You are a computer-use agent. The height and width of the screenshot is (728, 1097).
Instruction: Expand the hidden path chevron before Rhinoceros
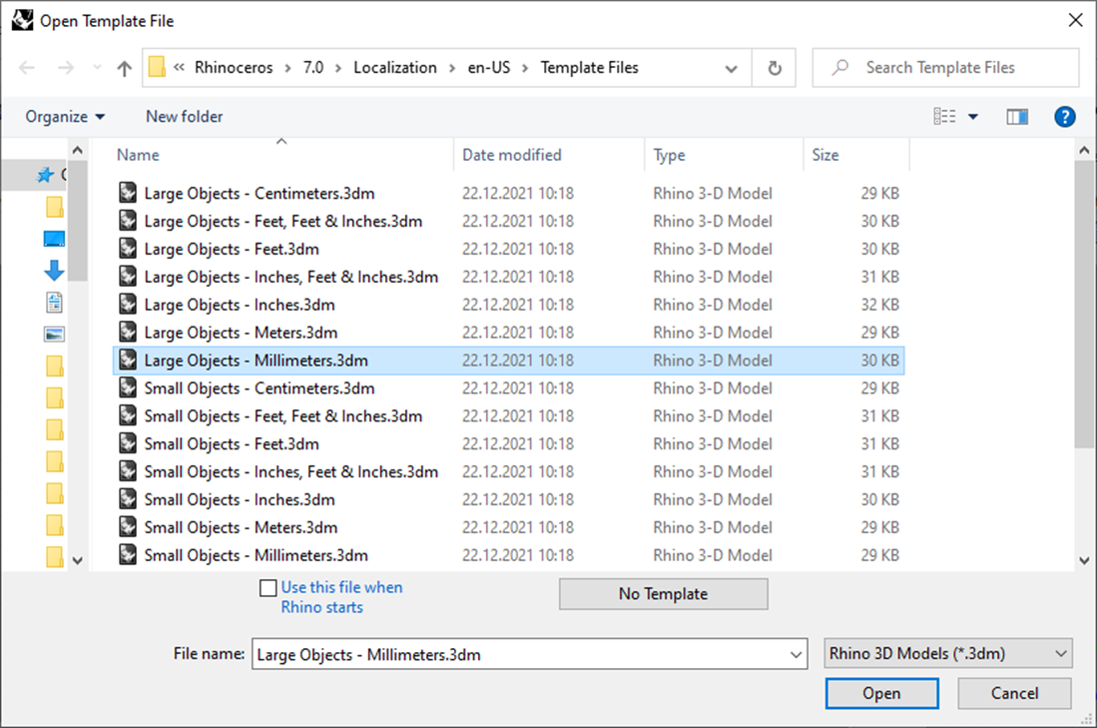tap(179, 67)
